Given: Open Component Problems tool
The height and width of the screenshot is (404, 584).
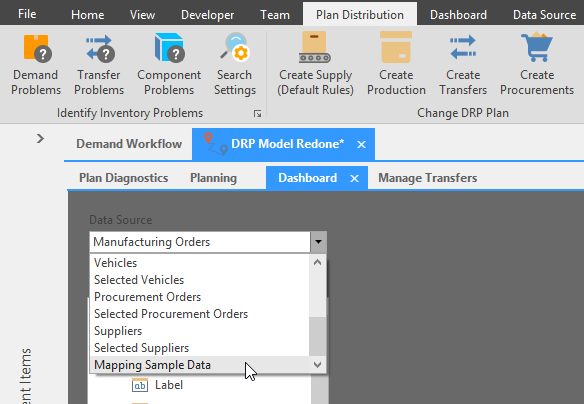Looking at the screenshot, I should click(169, 65).
